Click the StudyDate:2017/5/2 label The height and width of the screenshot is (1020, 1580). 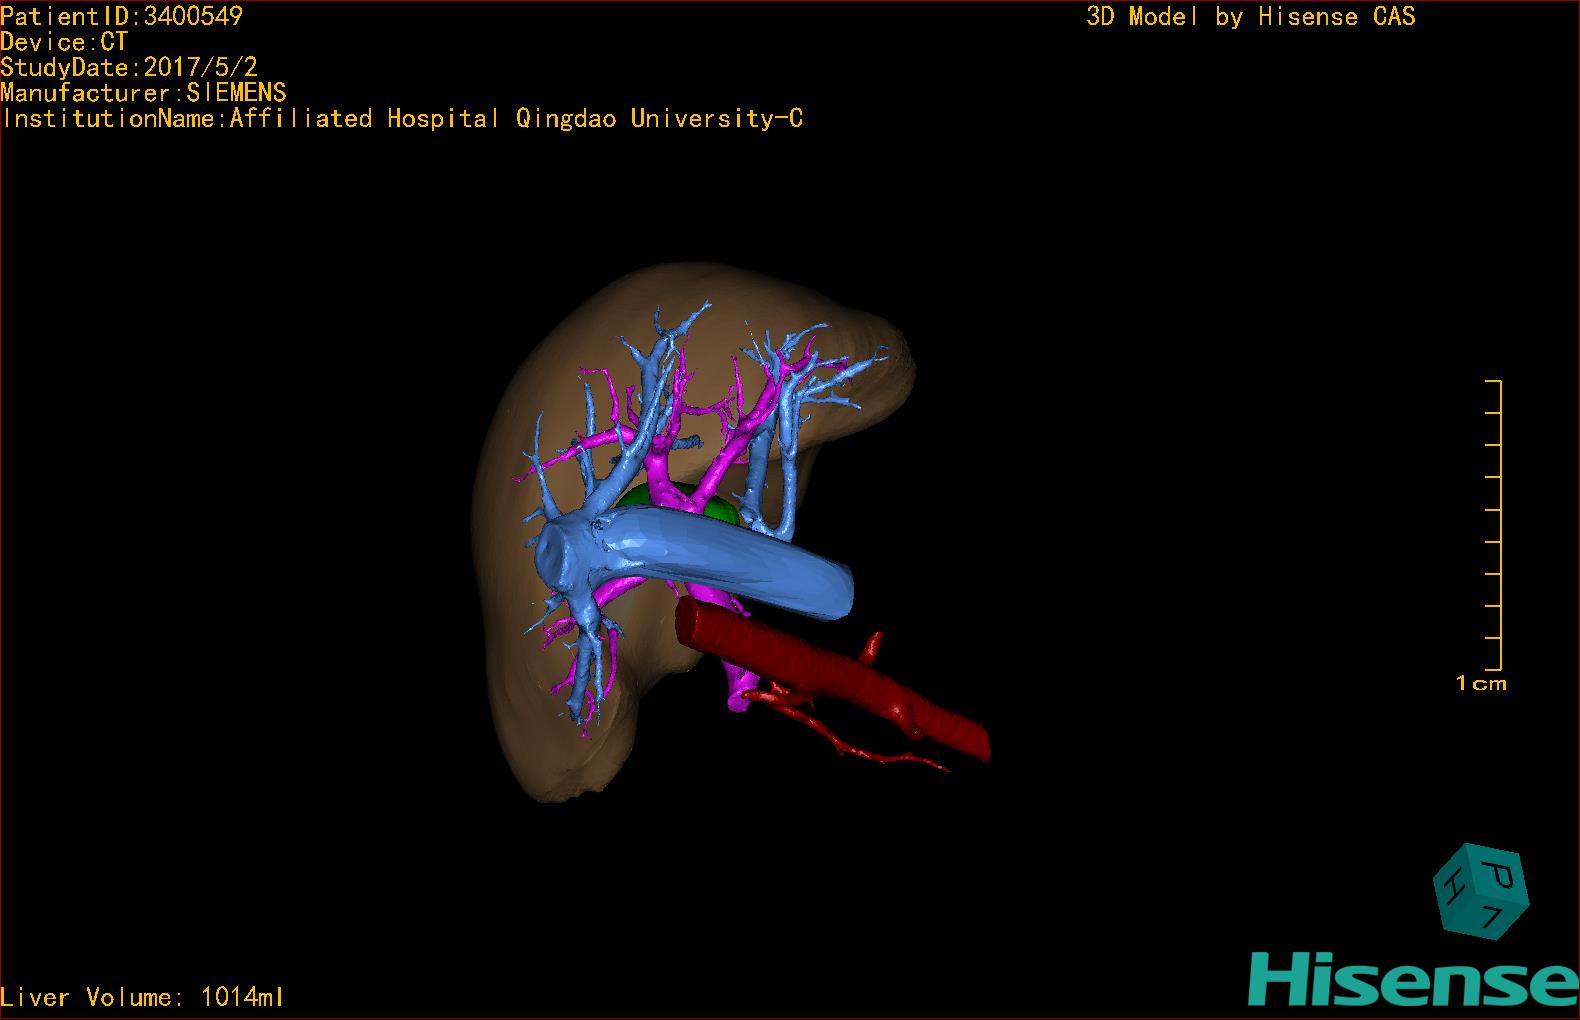[x=129, y=68]
